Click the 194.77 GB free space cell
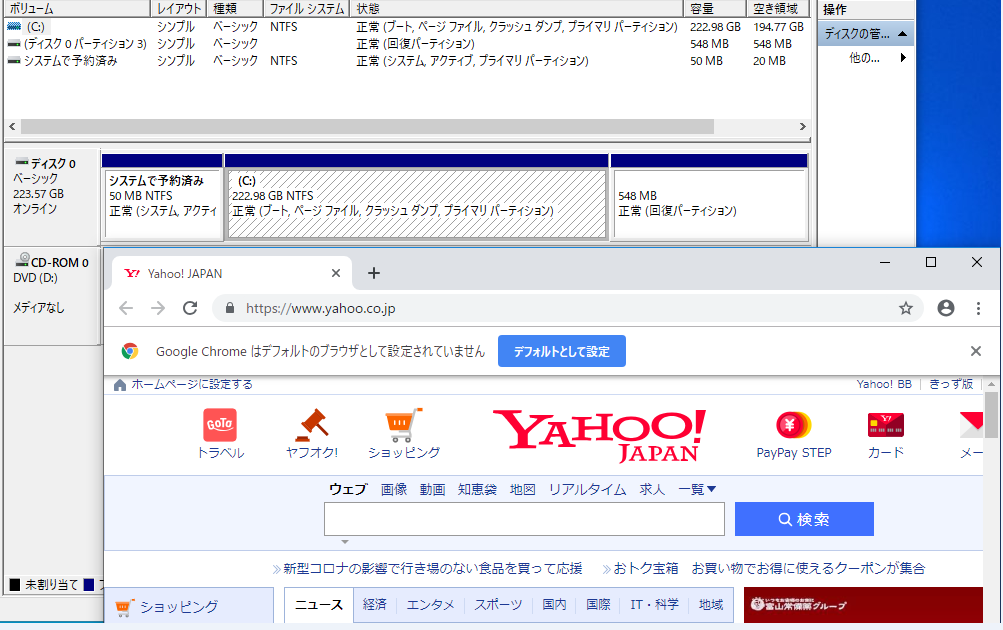Image resolution: width=1003 pixels, height=630 pixels. 778,27
